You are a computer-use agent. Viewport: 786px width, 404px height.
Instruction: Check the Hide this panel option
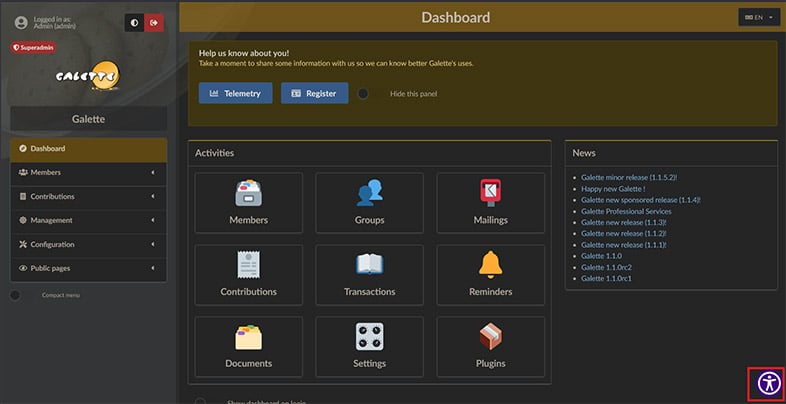pyautogui.click(x=364, y=94)
